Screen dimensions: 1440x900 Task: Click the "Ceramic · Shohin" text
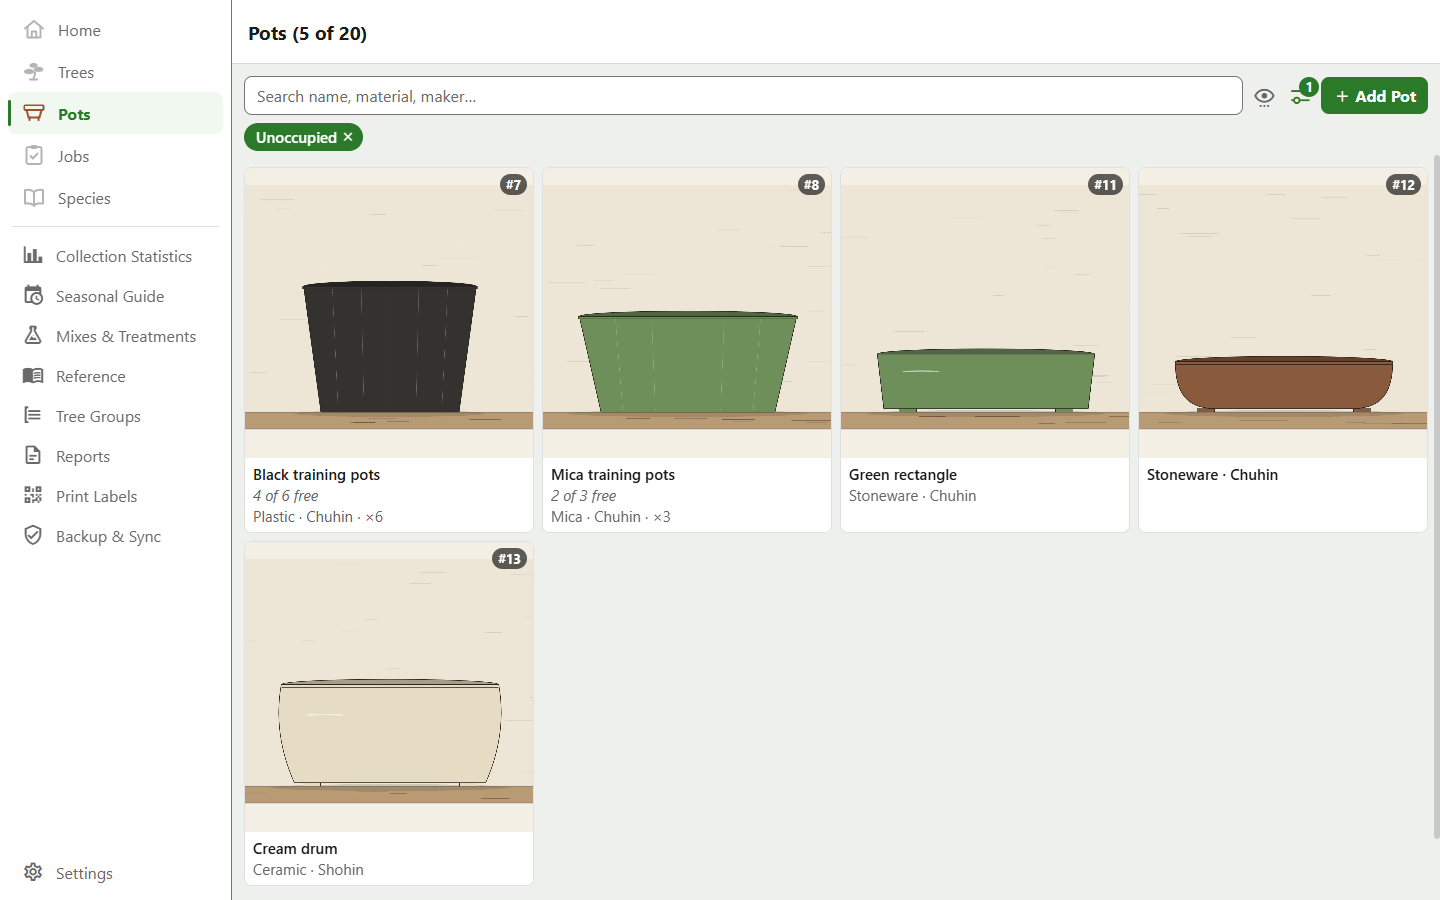click(308, 870)
